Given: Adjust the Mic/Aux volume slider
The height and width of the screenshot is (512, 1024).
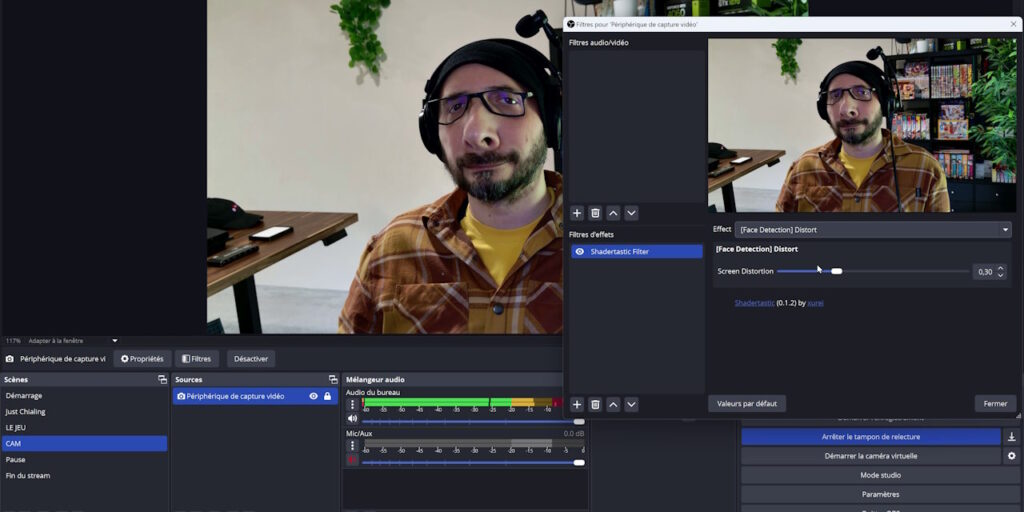Looking at the screenshot, I should click(473, 462).
